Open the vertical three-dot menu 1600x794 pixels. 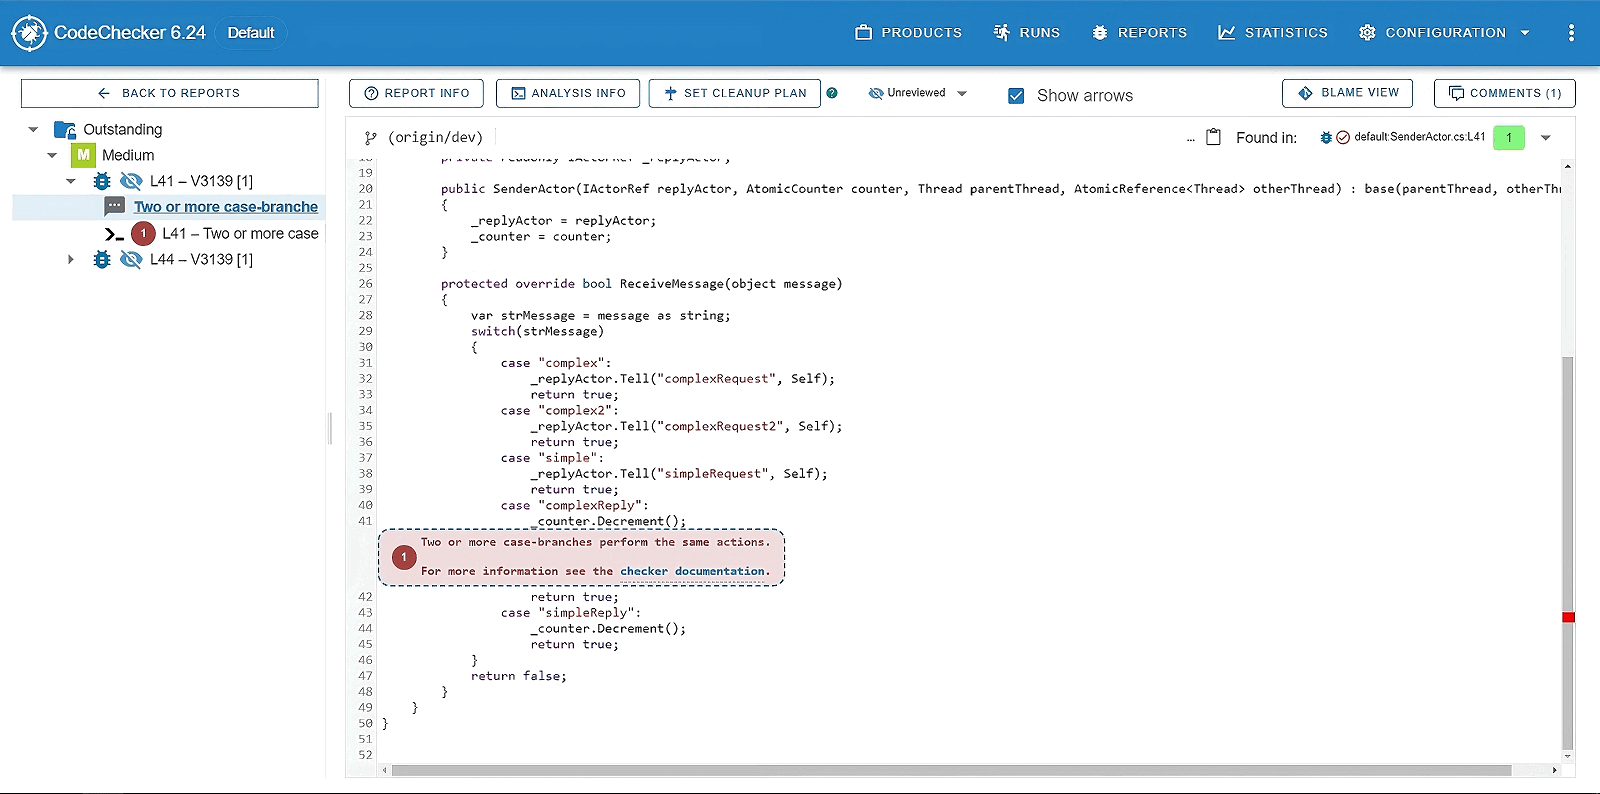coord(1571,33)
